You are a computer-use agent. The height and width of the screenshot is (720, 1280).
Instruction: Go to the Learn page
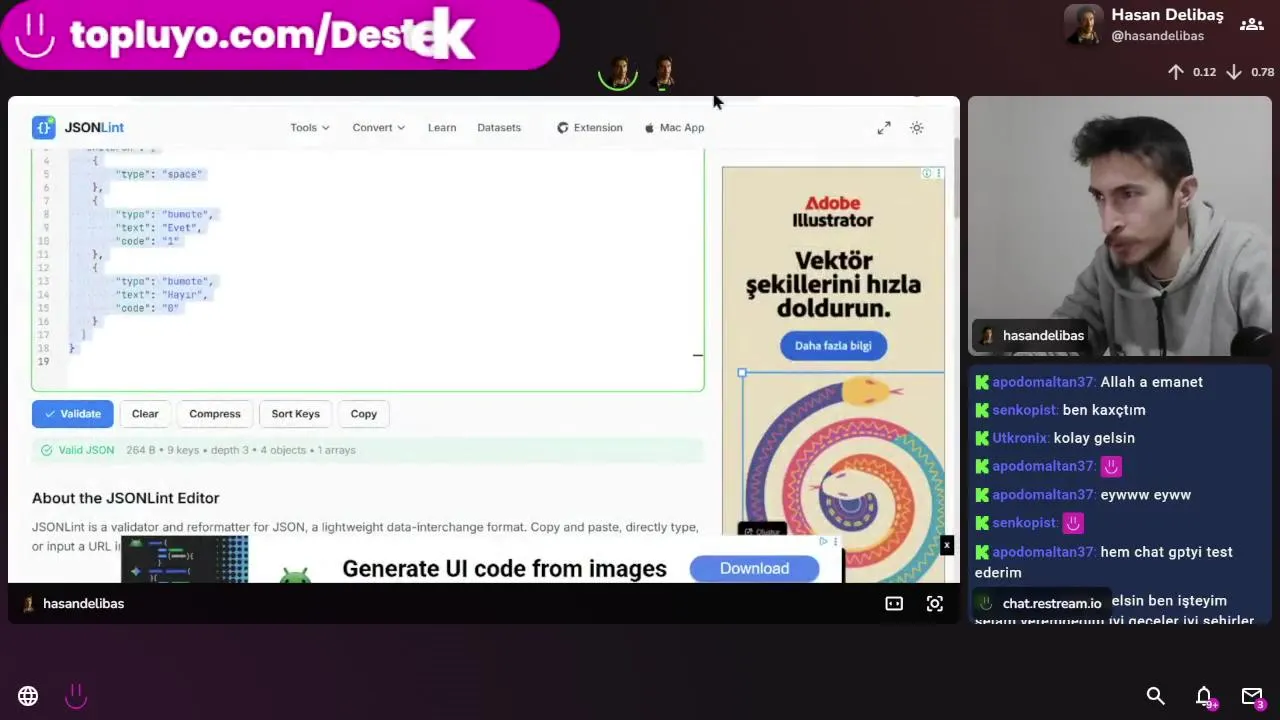click(442, 128)
